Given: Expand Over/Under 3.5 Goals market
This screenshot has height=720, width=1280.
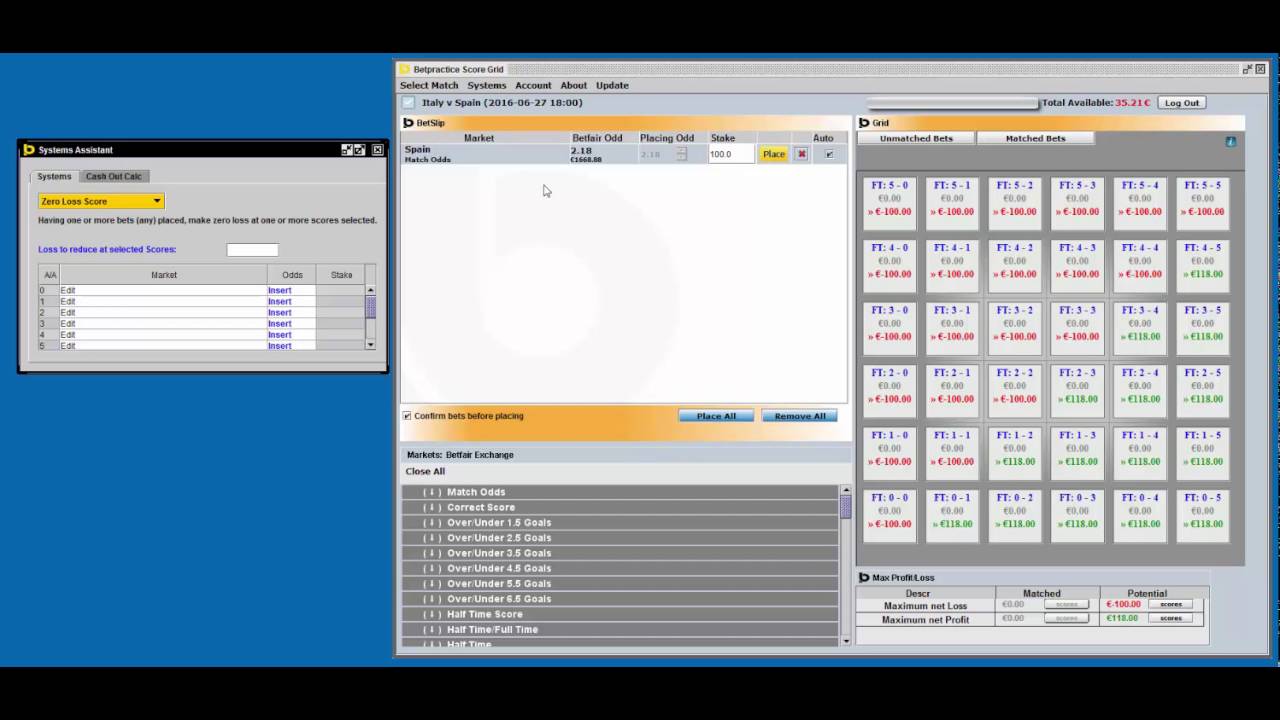Looking at the screenshot, I should click(620, 553).
